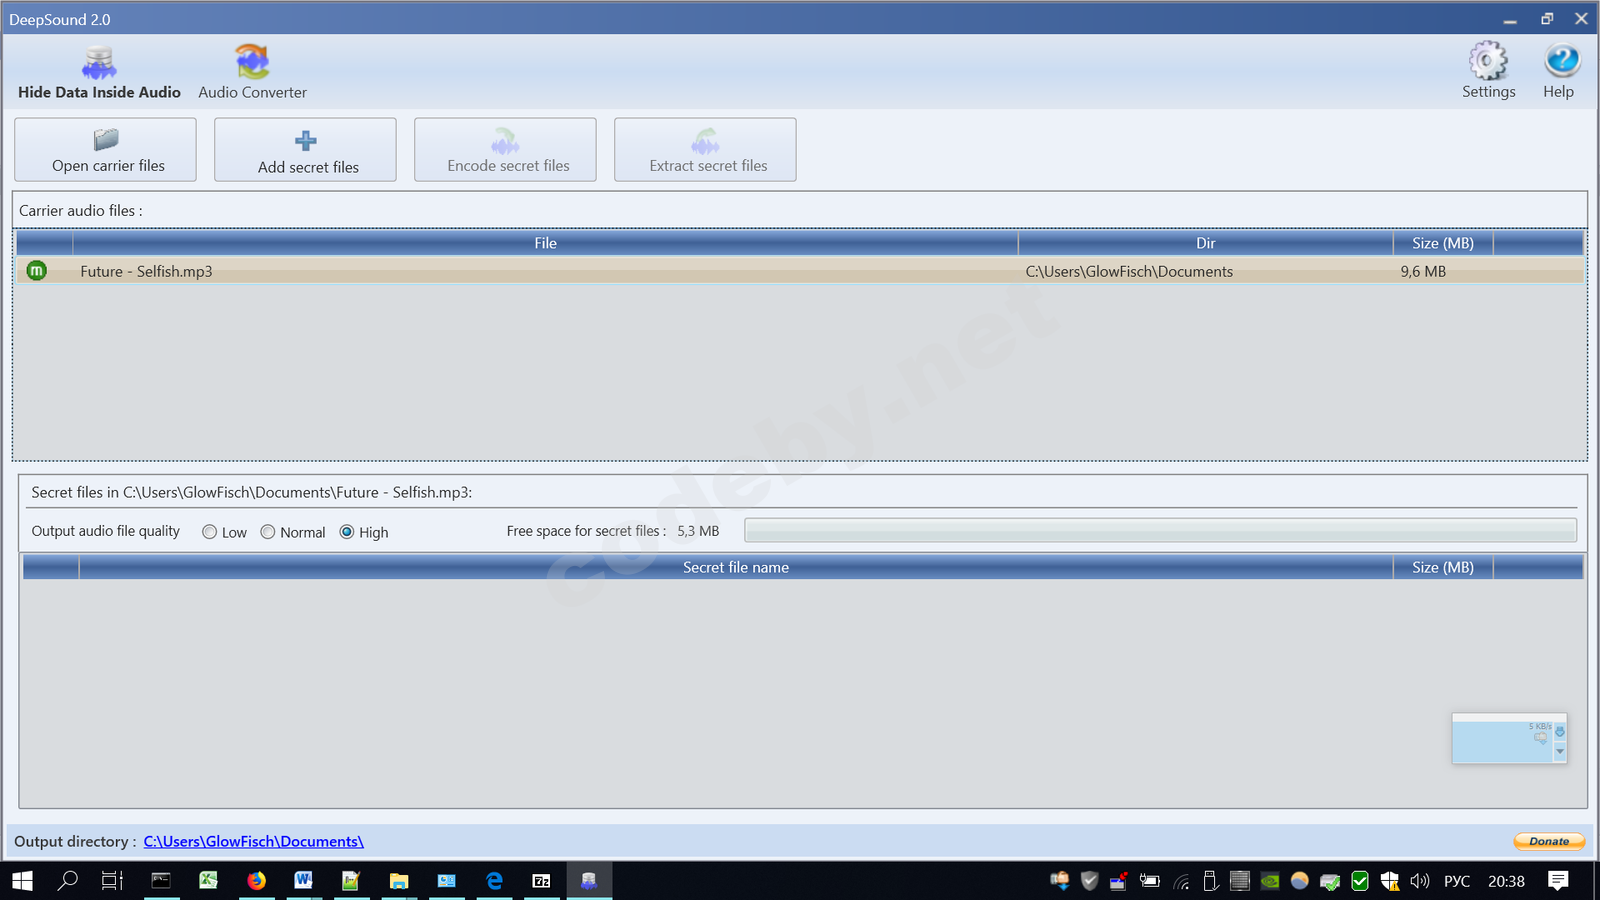
Task: Open the Hide Data Inside Audio tab
Action: [x=99, y=73]
